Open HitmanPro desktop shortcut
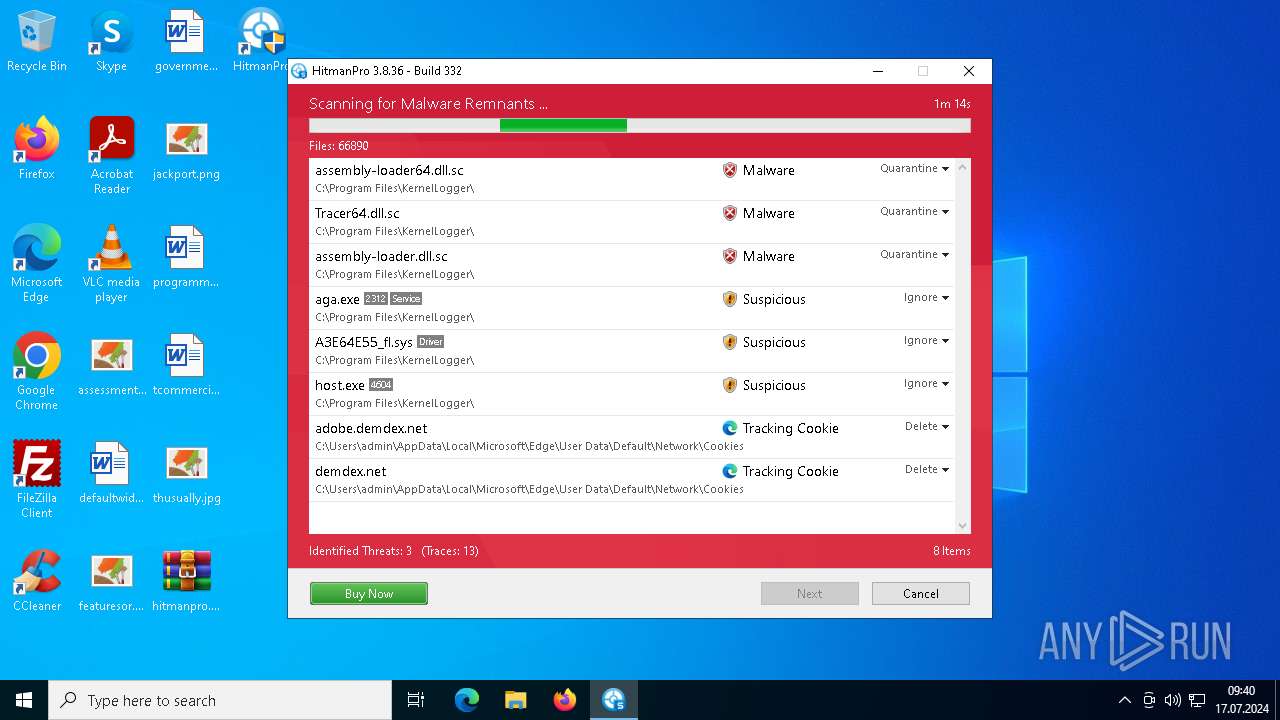The width and height of the screenshot is (1280, 720). [x=261, y=41]
